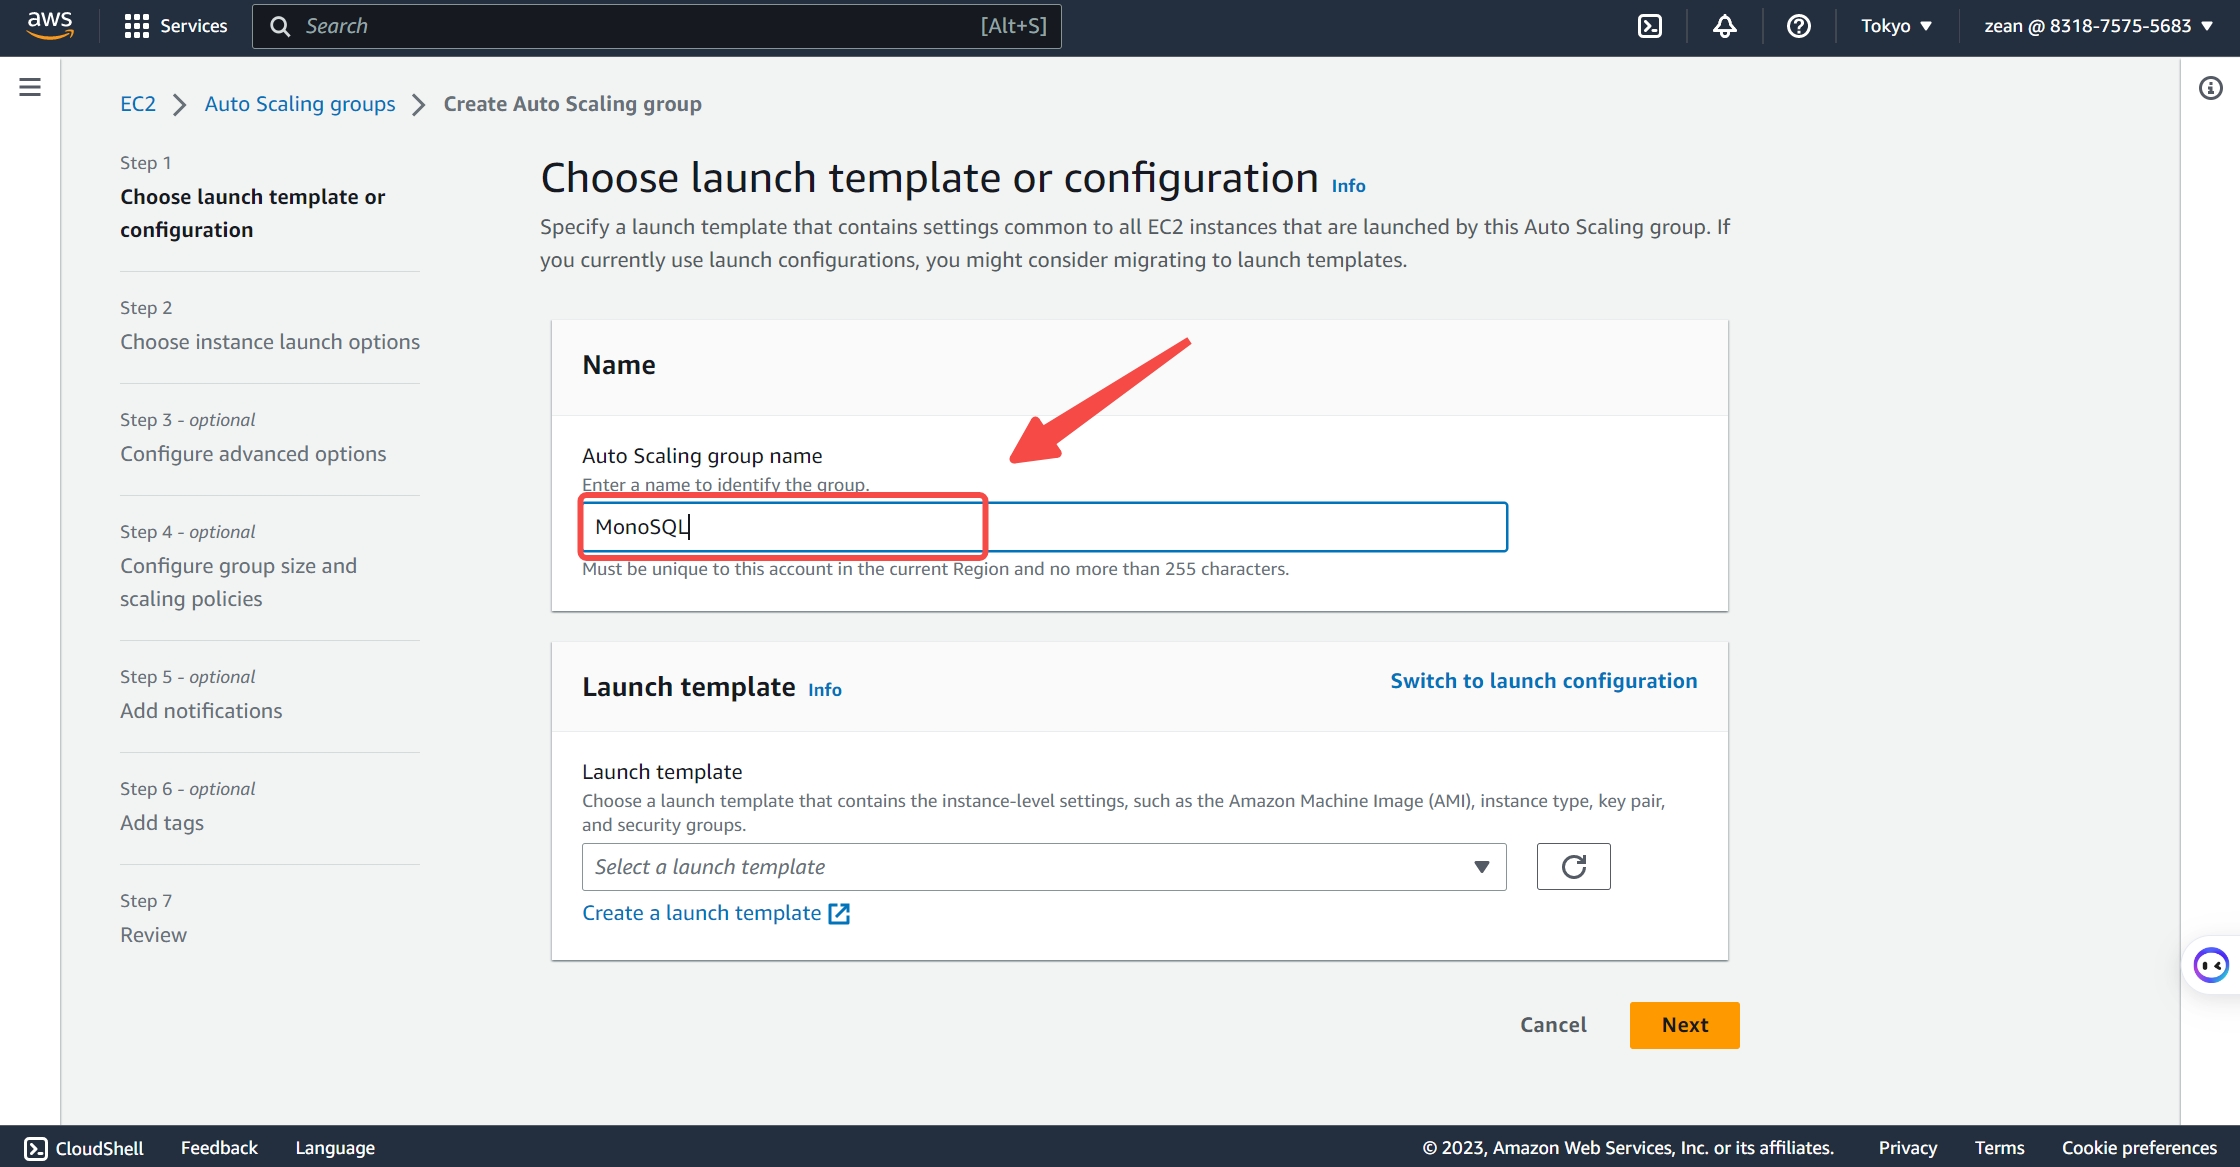This screenshot has height=1167, width=2240.
Task: Expand Select a launch template dropdown
Action: pyautogui.click(x=1044, y=867)
